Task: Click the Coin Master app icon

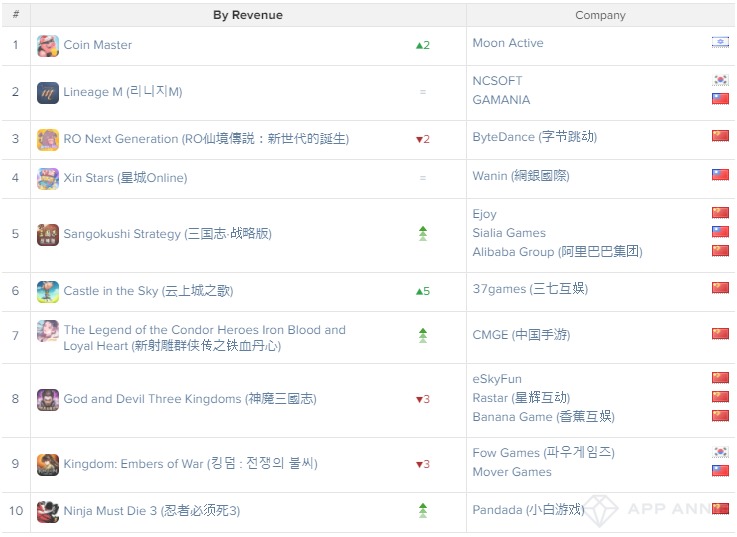Action: pyautogui.click(x=48, y=46)
